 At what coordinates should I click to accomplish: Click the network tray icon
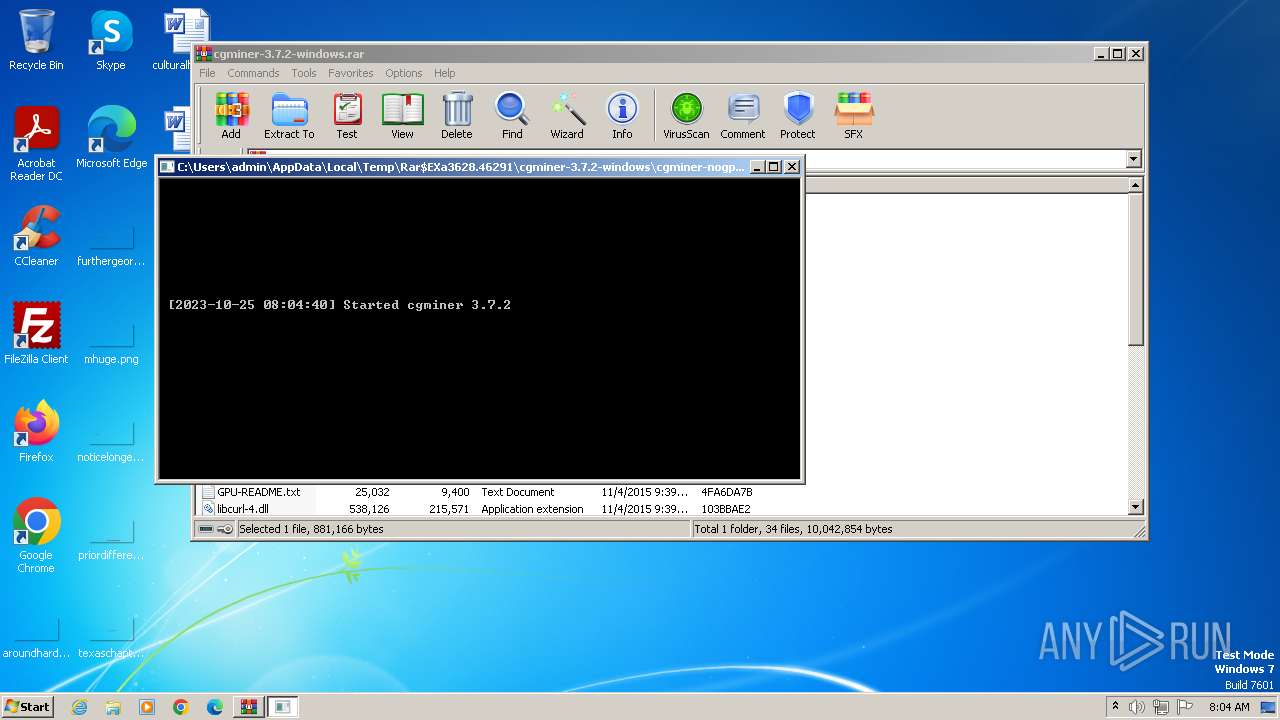1160,707
